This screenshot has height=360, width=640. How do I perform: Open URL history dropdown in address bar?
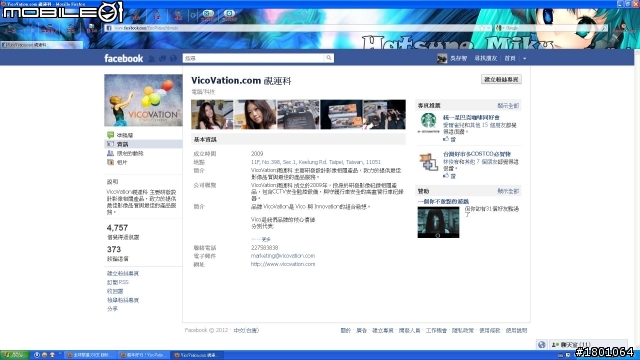click(488, 28)
